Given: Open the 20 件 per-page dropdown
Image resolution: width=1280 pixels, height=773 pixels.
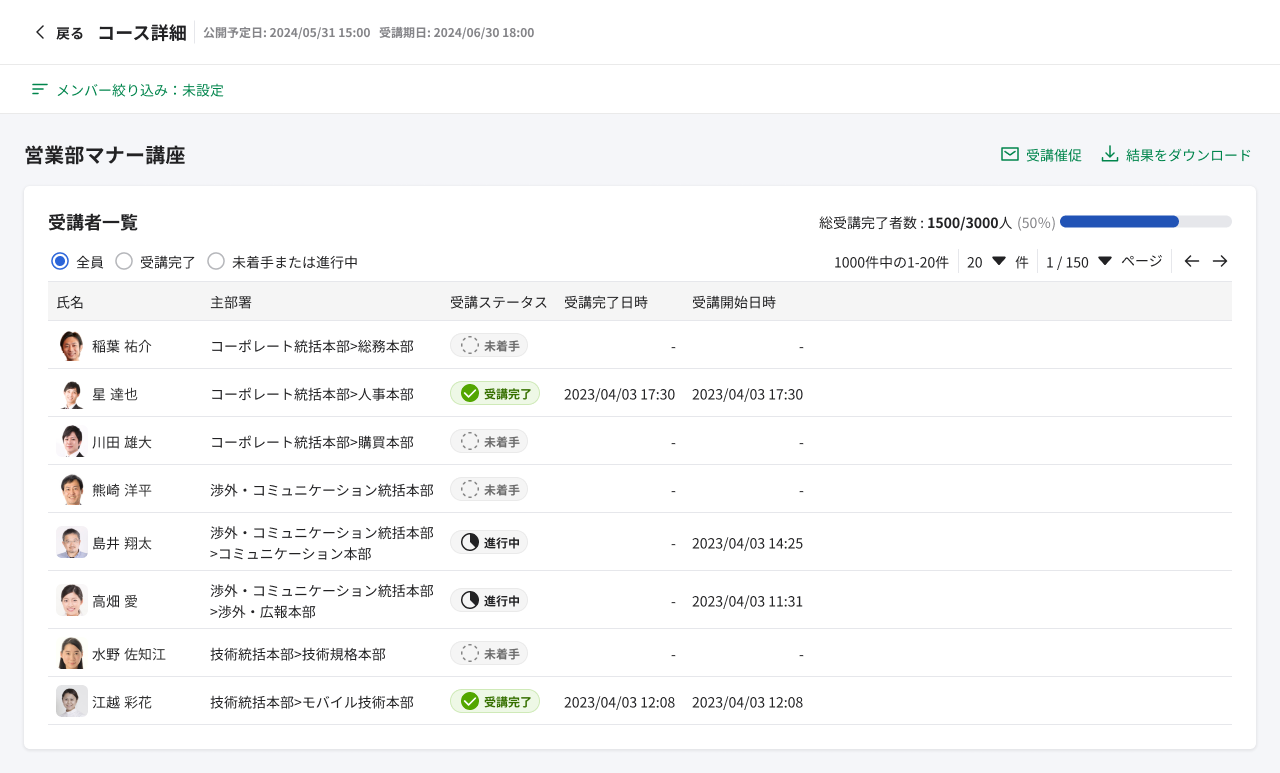Looking at the screenshot, I should tap(997, 261).
